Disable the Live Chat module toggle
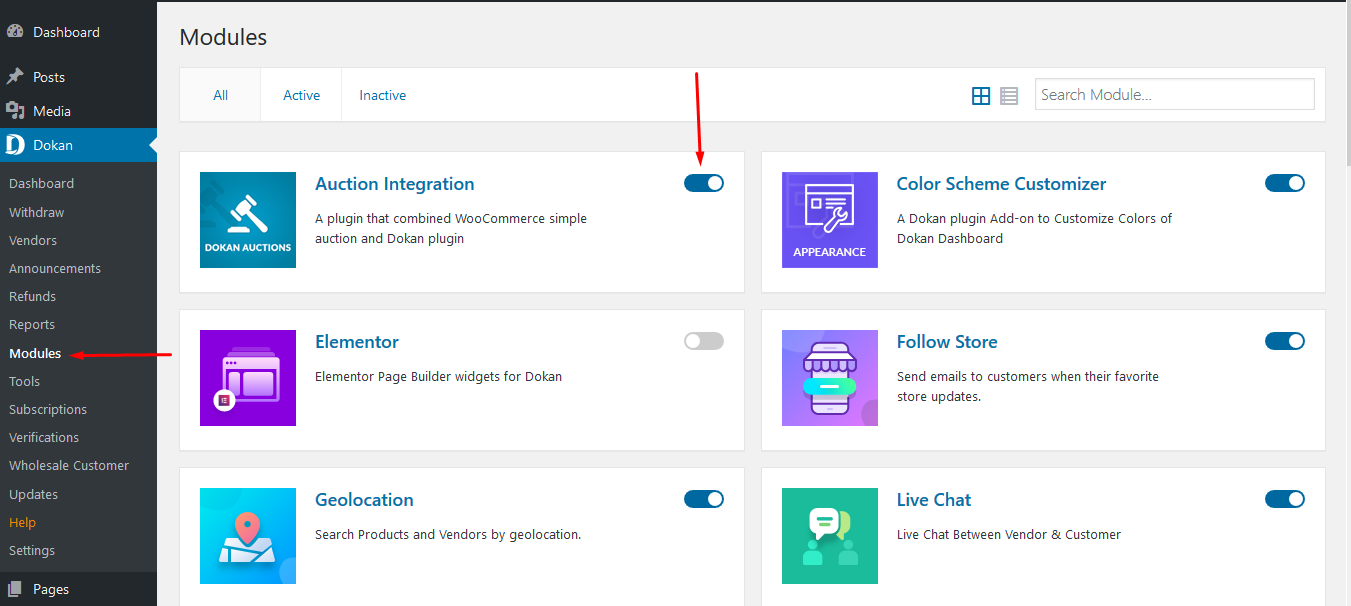The image size is (1351, 606). 1285,499
